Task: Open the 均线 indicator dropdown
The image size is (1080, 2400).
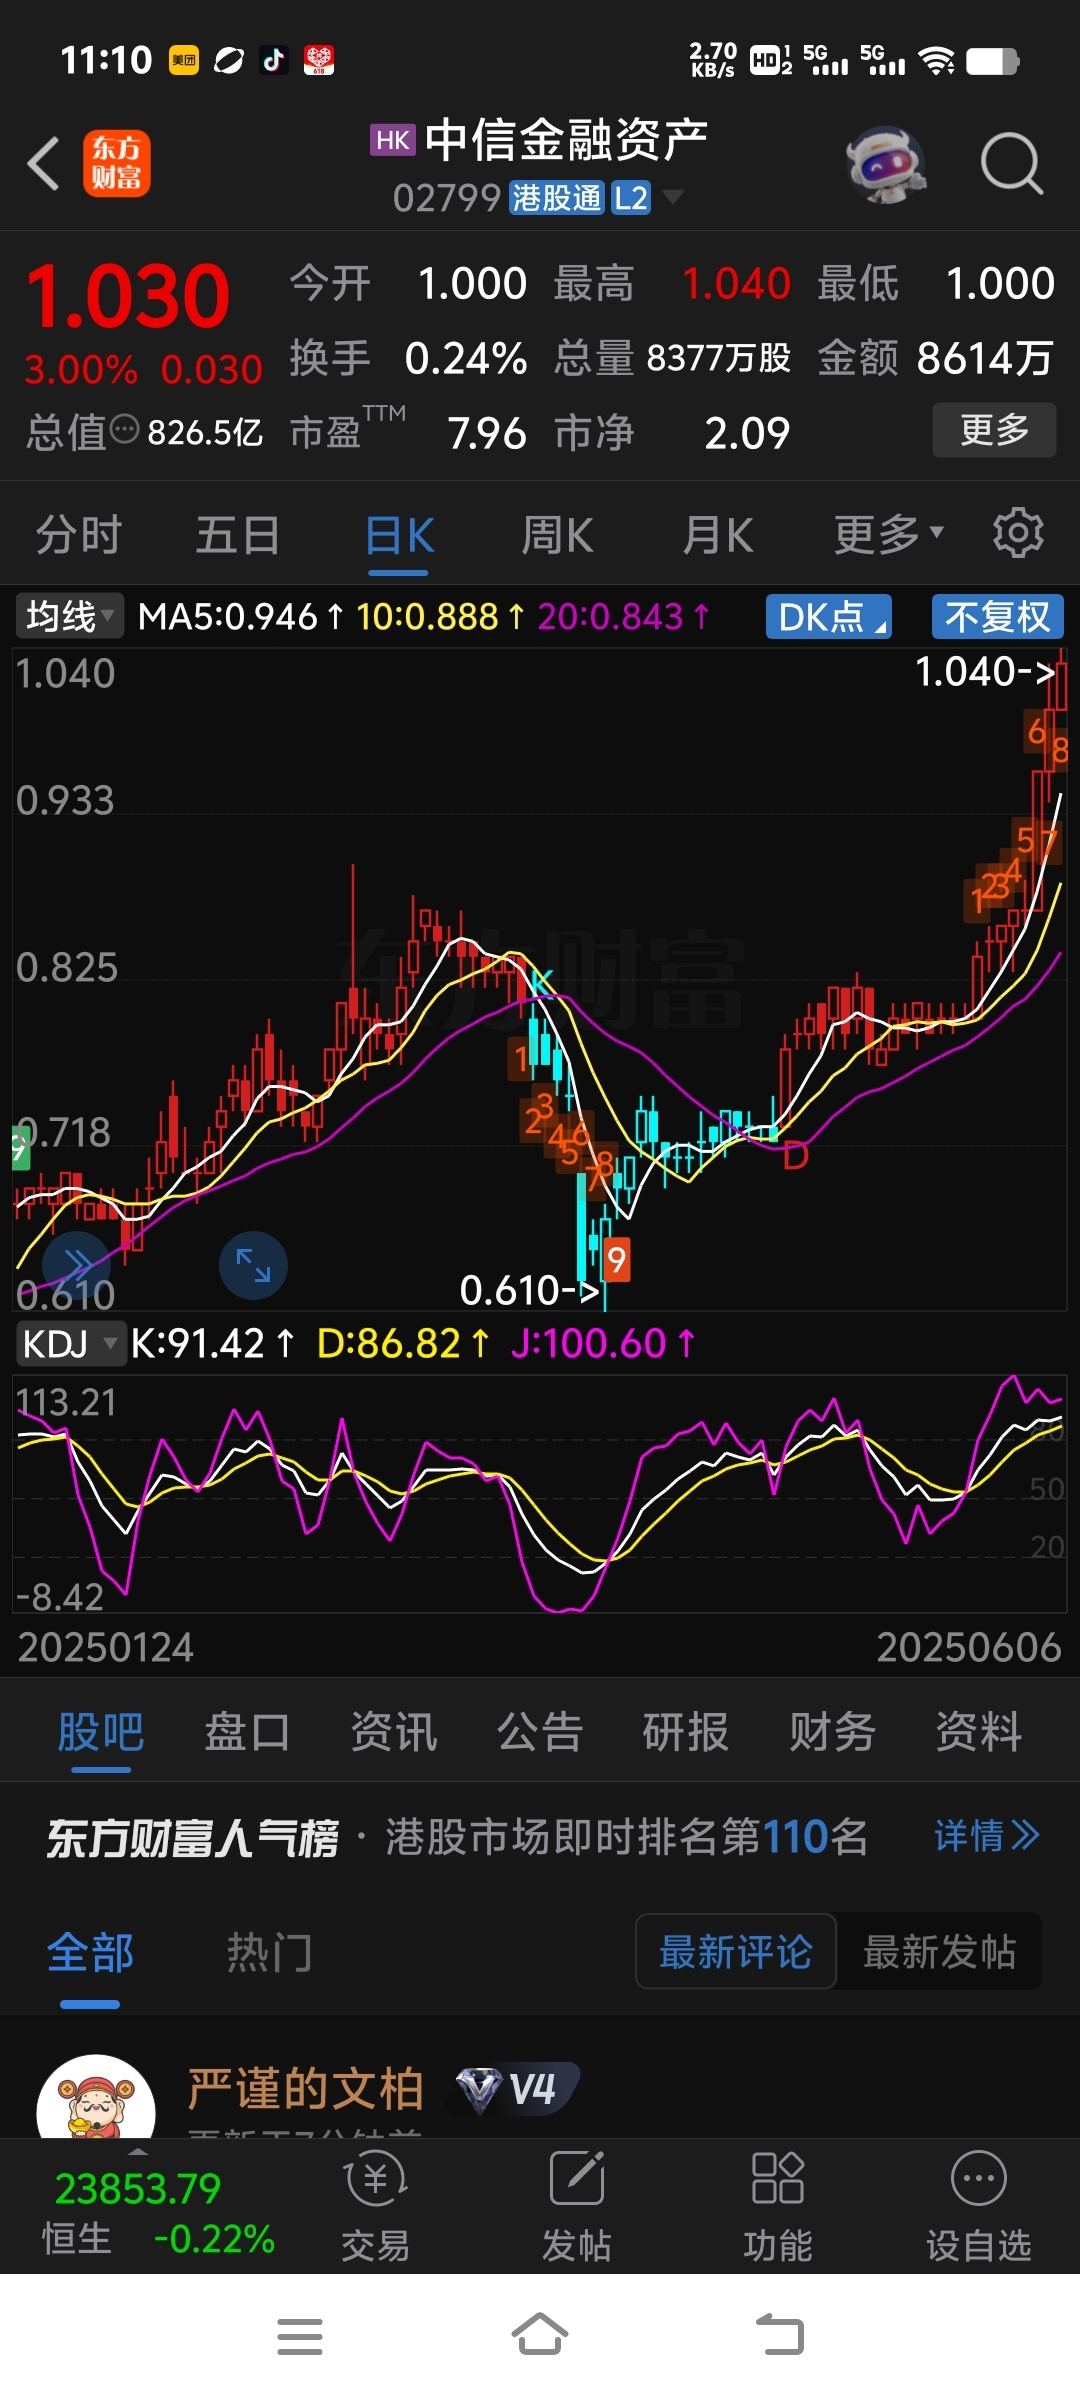Action: pyautogui.click(x=69, y=616)
